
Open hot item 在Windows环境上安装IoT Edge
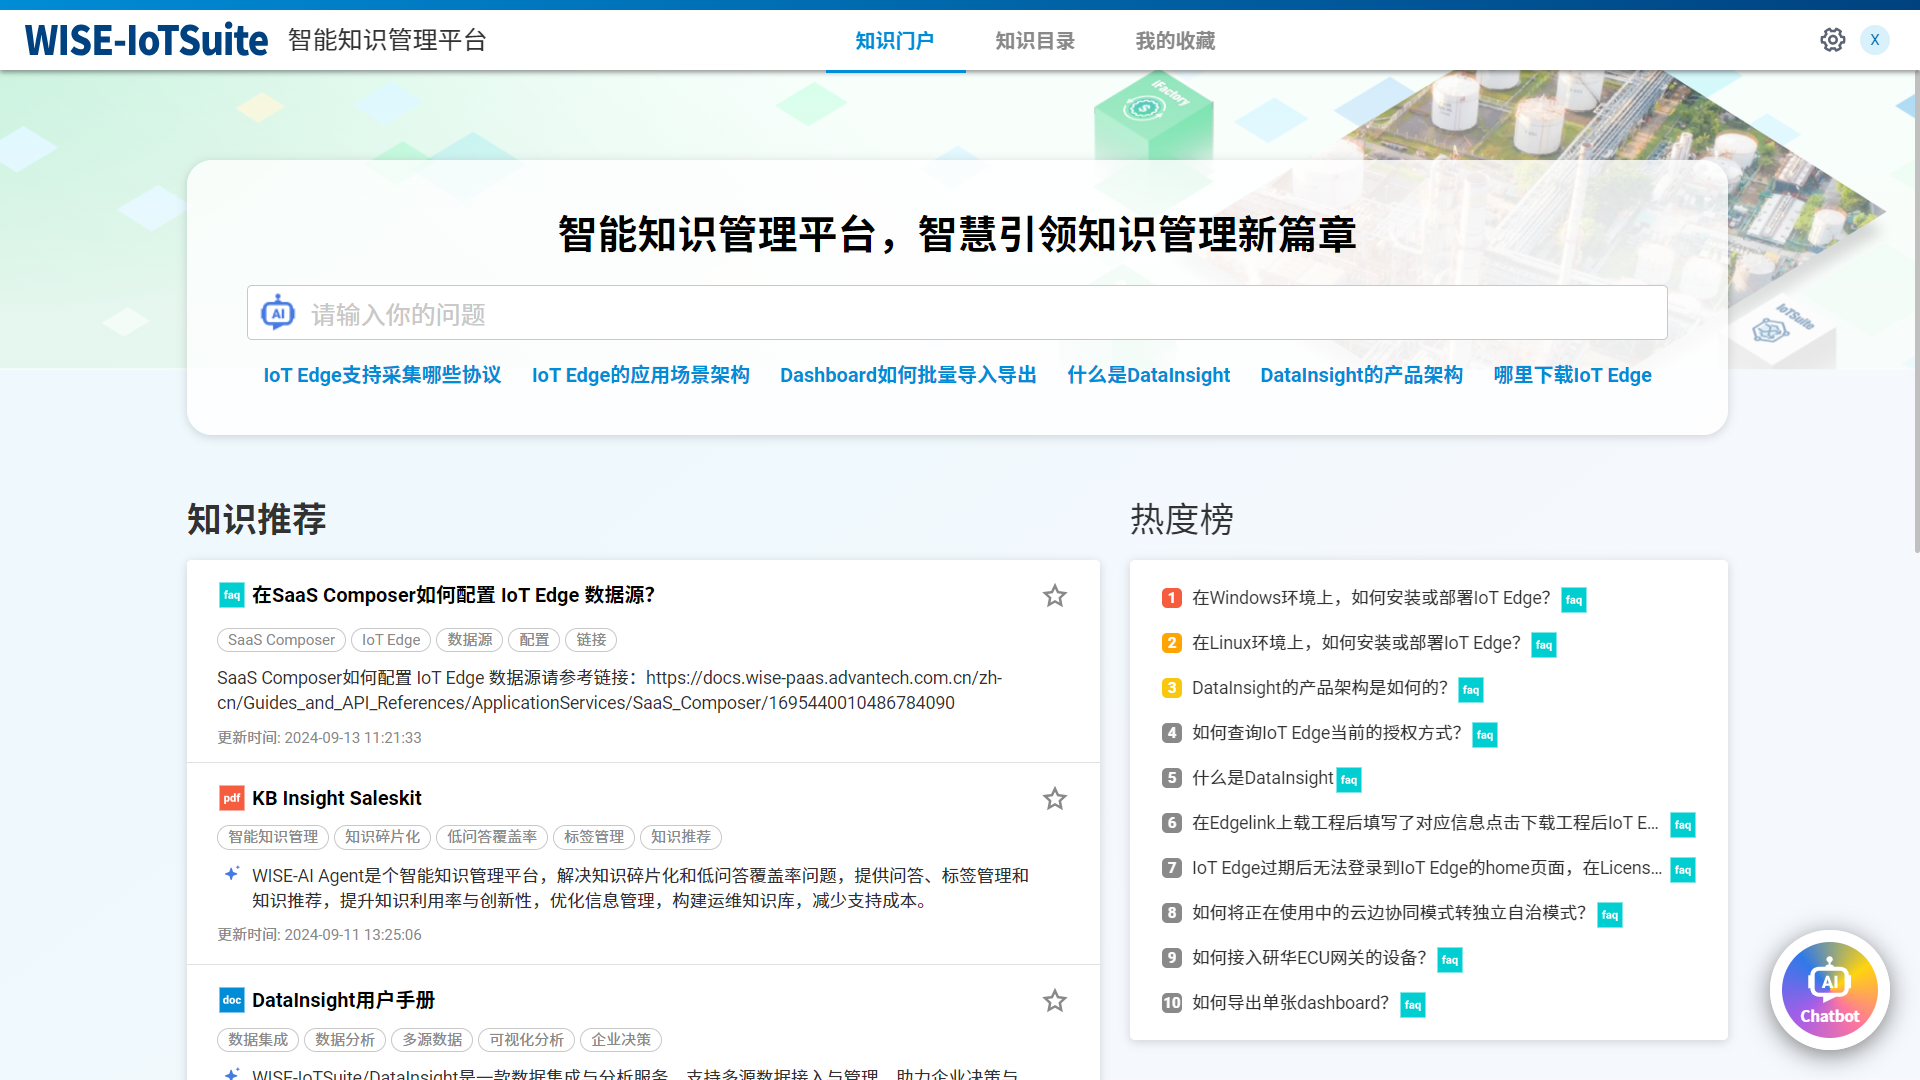[1370, 598]
